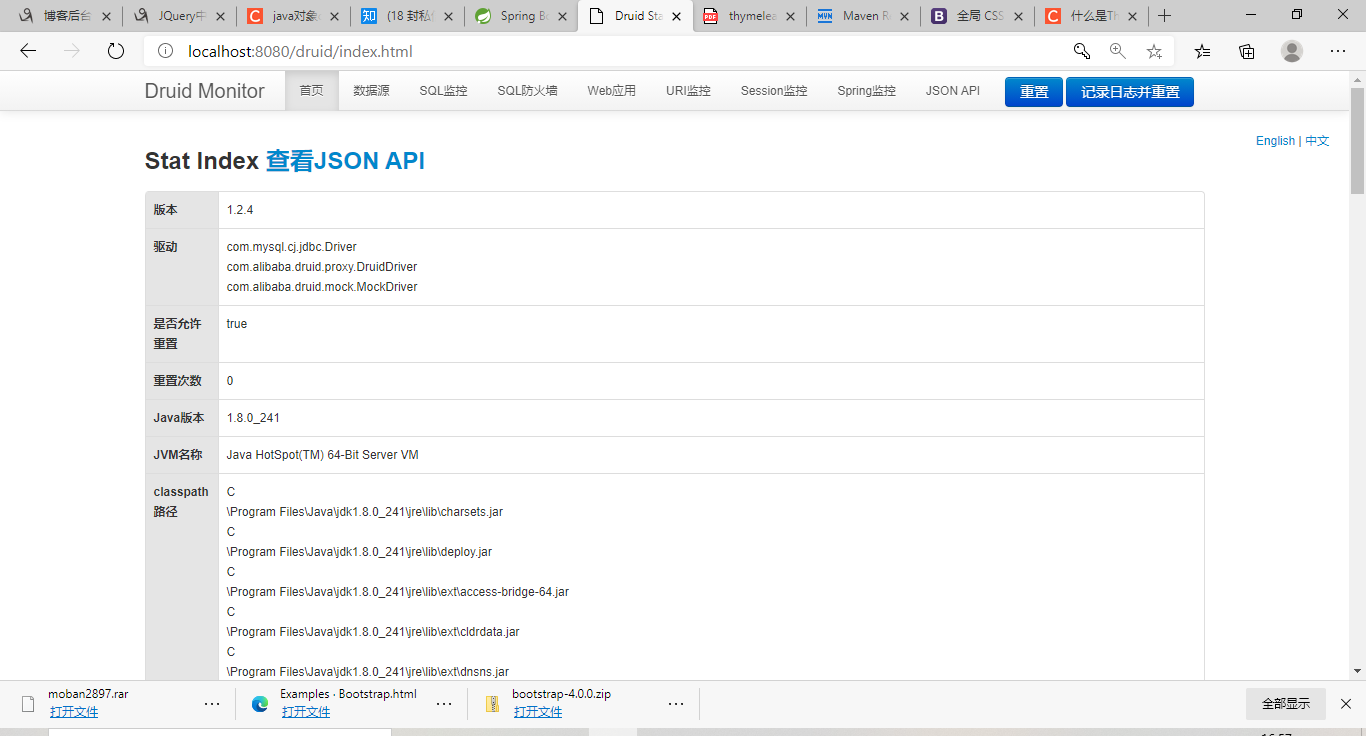The image size is (1366, 736).
Task: Open the Session监控 nav item
Action: (x=774, y=91)
